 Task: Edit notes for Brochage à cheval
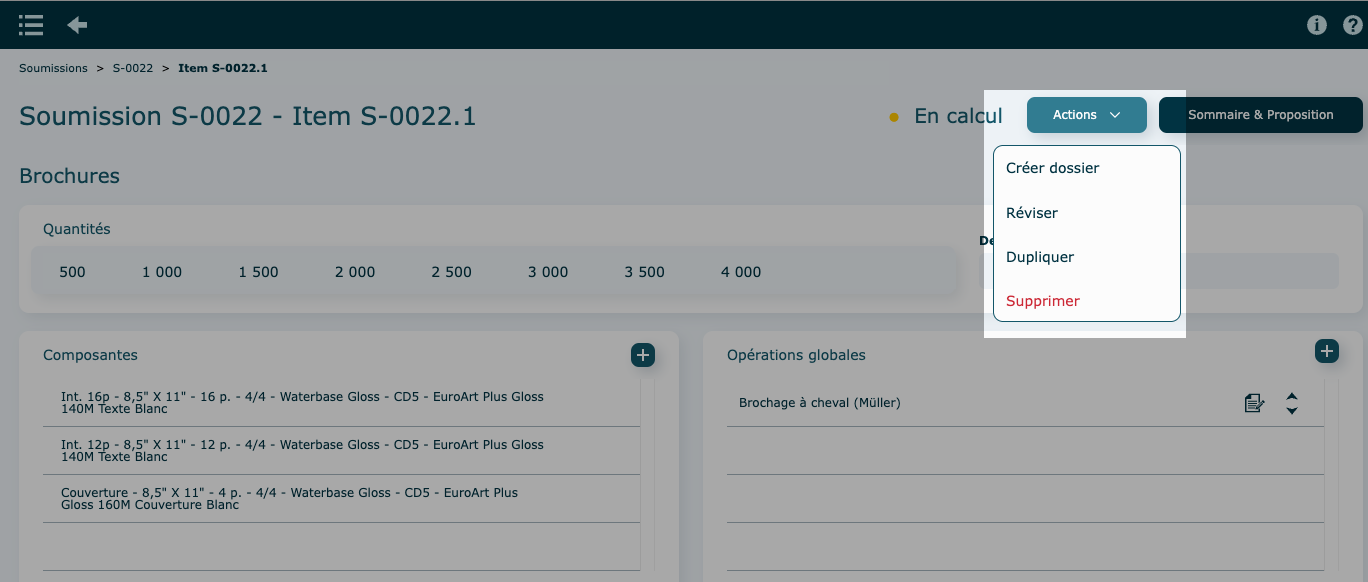(x=1254, y=403)
